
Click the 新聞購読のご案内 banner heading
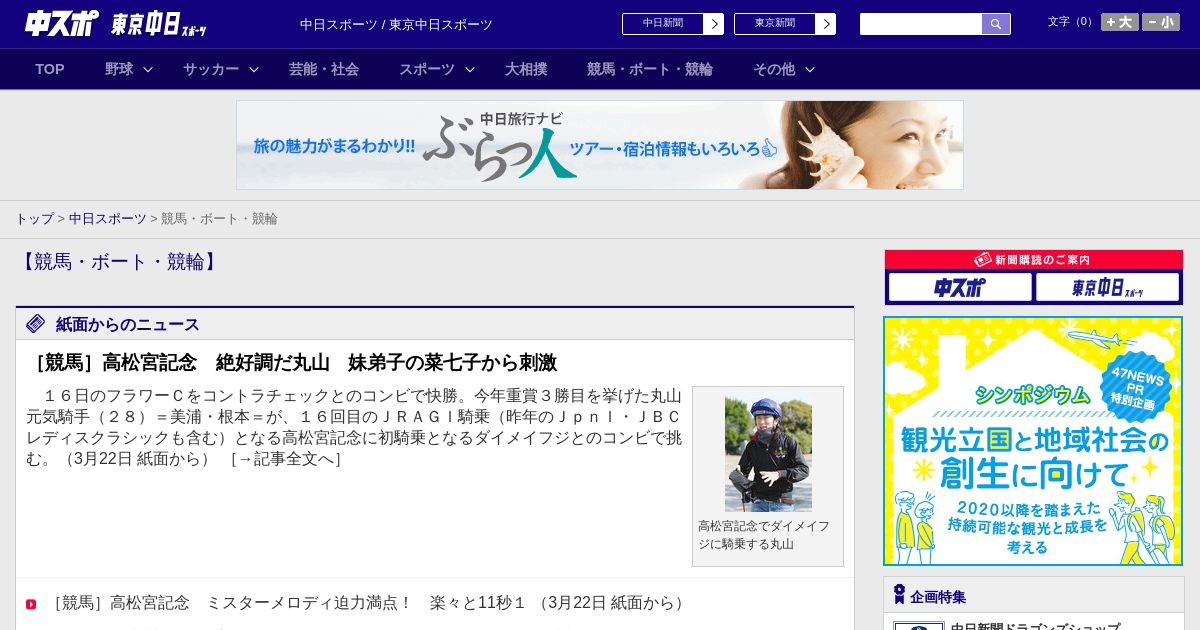[x=1034, y=259]
